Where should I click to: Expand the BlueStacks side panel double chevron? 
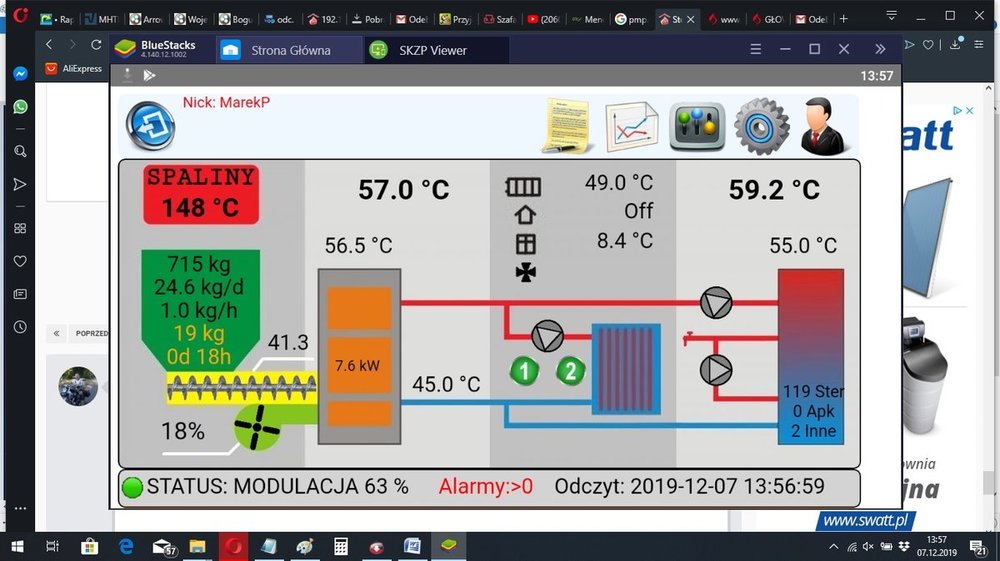point(880,49)
